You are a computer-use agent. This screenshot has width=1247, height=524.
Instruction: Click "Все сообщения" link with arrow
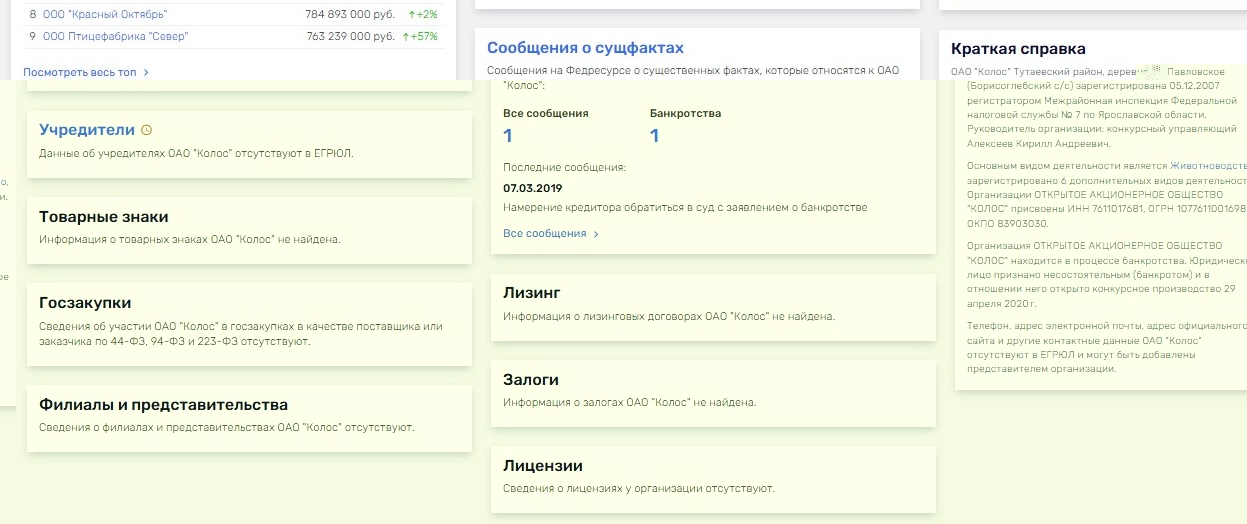[x=545, y=234]
